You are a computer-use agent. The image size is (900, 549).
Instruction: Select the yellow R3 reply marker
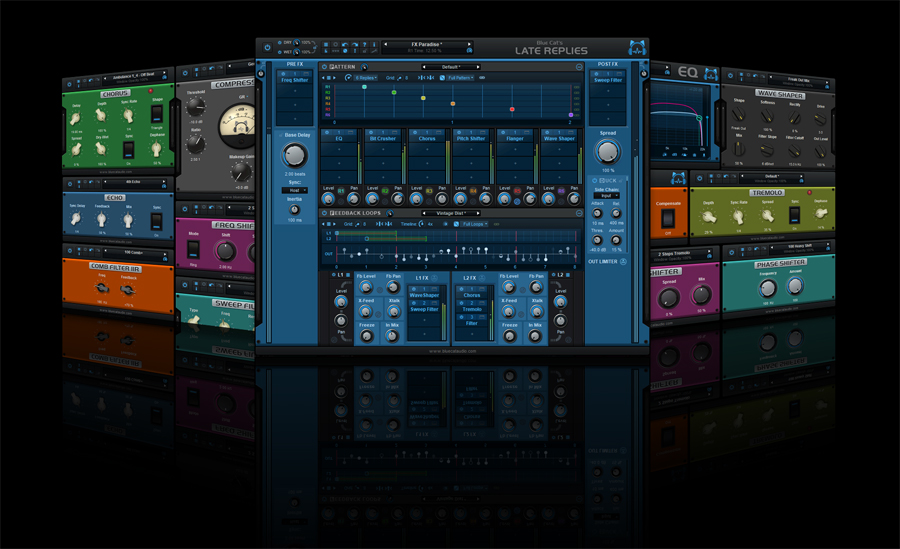click(424, 98)
